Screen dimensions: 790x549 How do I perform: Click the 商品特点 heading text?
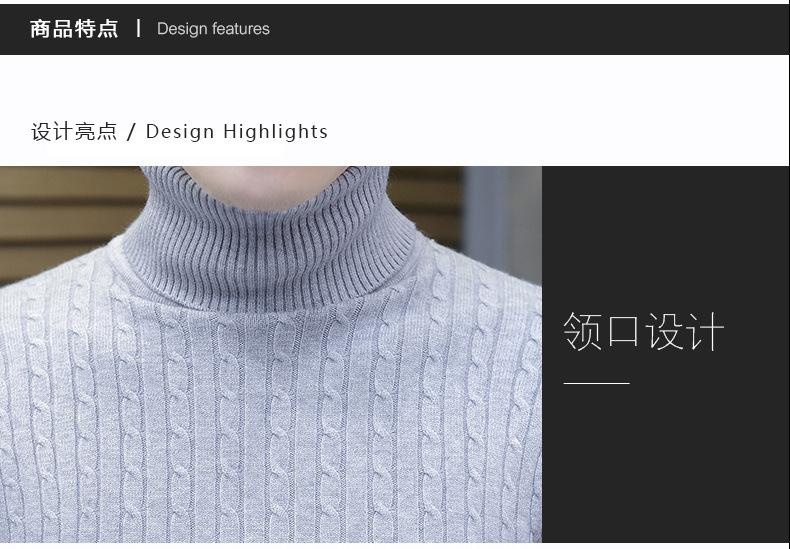[x=73, y=29]
